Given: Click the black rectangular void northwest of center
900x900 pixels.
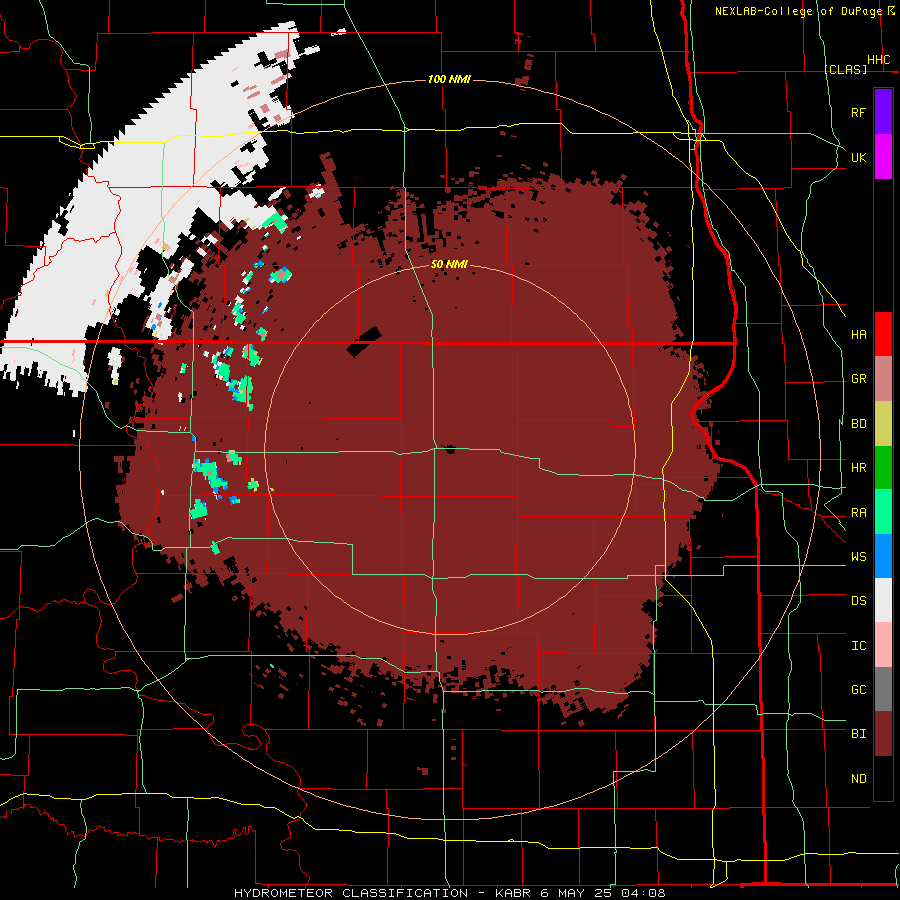Looking at the screenshot, I should [x=364, y=342].
